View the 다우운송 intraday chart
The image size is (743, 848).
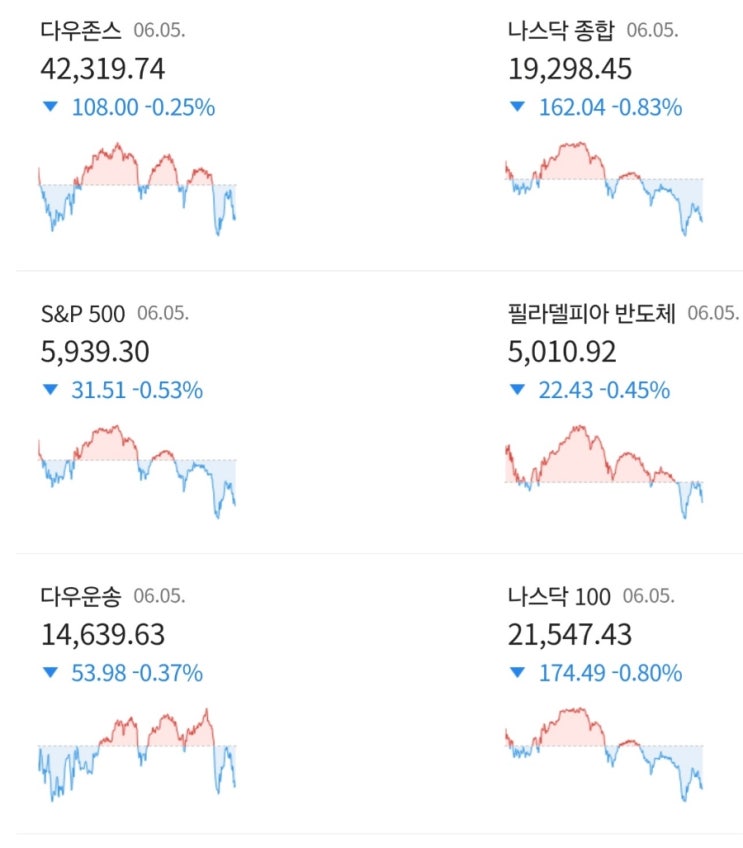click(x=137, y=753)
